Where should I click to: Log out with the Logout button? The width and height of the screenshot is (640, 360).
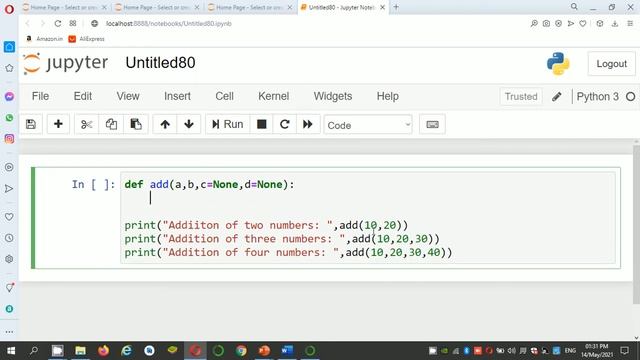pos(611,64)
